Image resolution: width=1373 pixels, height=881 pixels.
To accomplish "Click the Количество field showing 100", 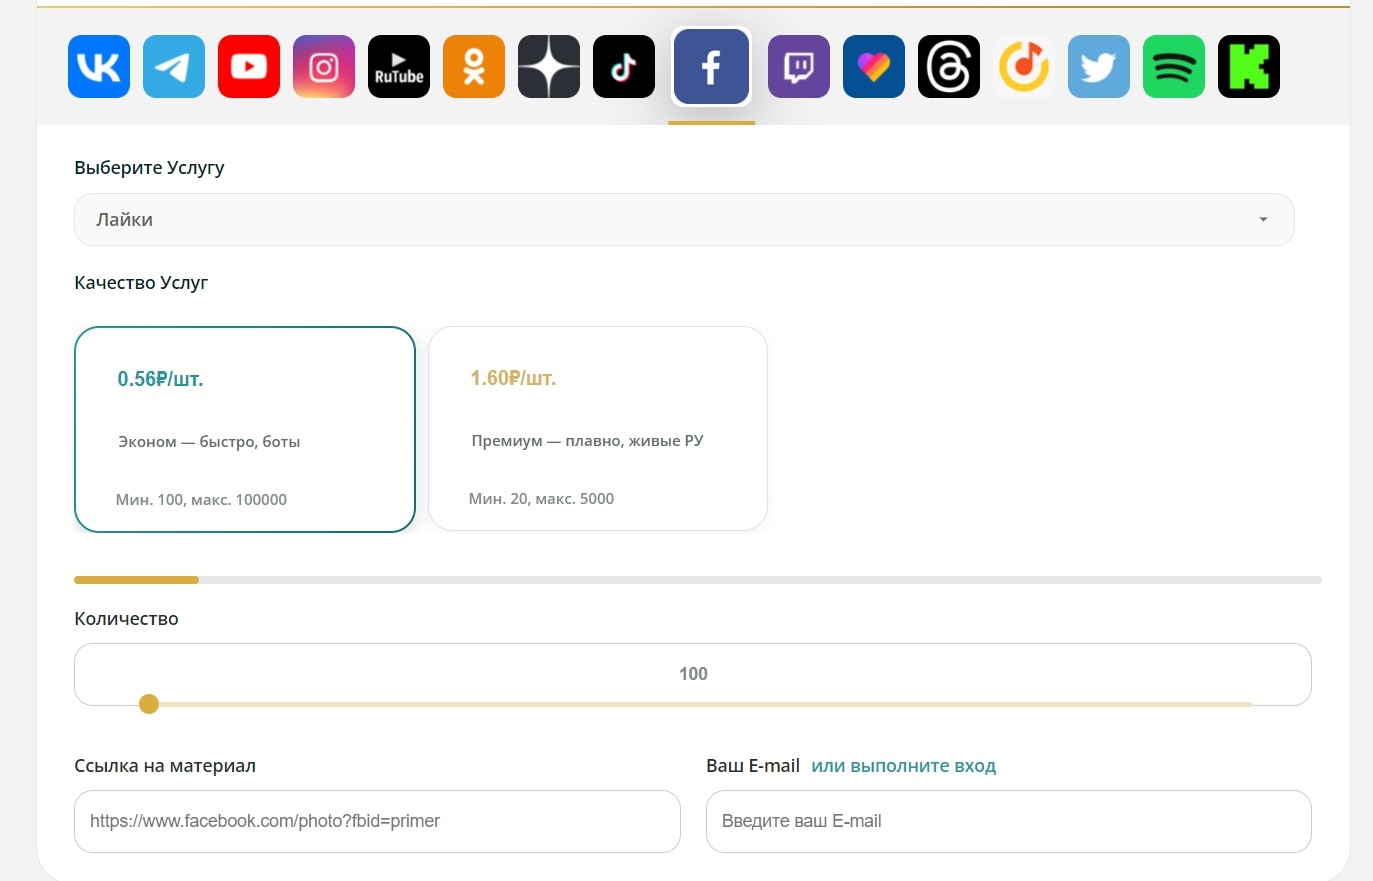I will pos(693,674).
